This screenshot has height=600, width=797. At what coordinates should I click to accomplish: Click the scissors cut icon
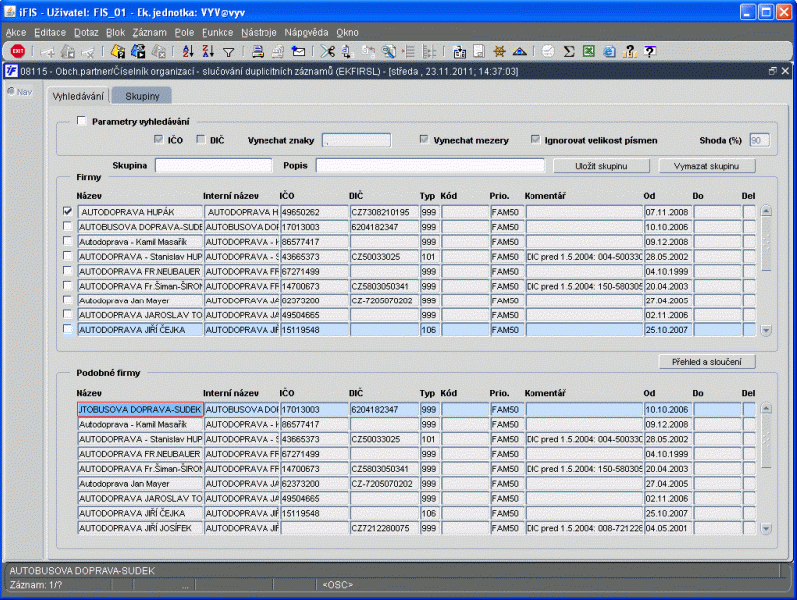point(328,51)
